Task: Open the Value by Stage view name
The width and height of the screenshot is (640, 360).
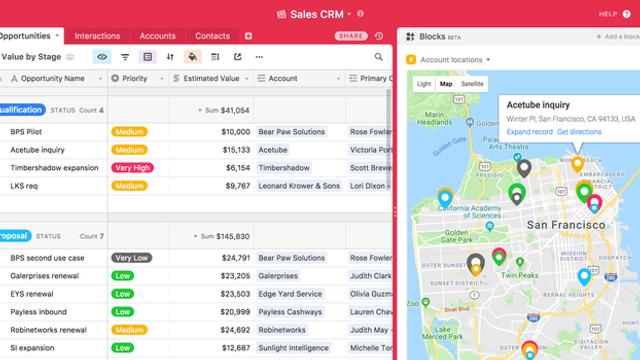Action: tap(31, 57)
